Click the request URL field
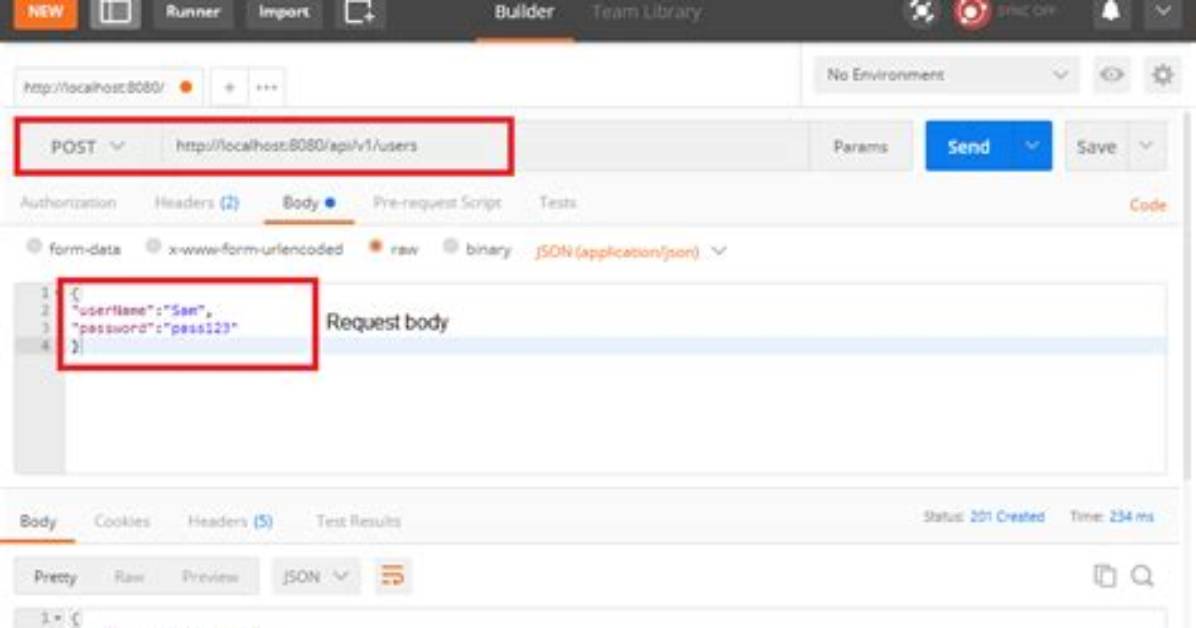 [484, 147]
